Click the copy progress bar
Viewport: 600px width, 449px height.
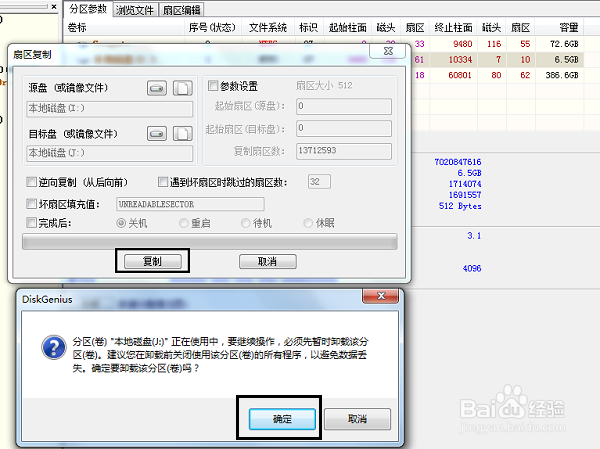[x=210, y=242]
